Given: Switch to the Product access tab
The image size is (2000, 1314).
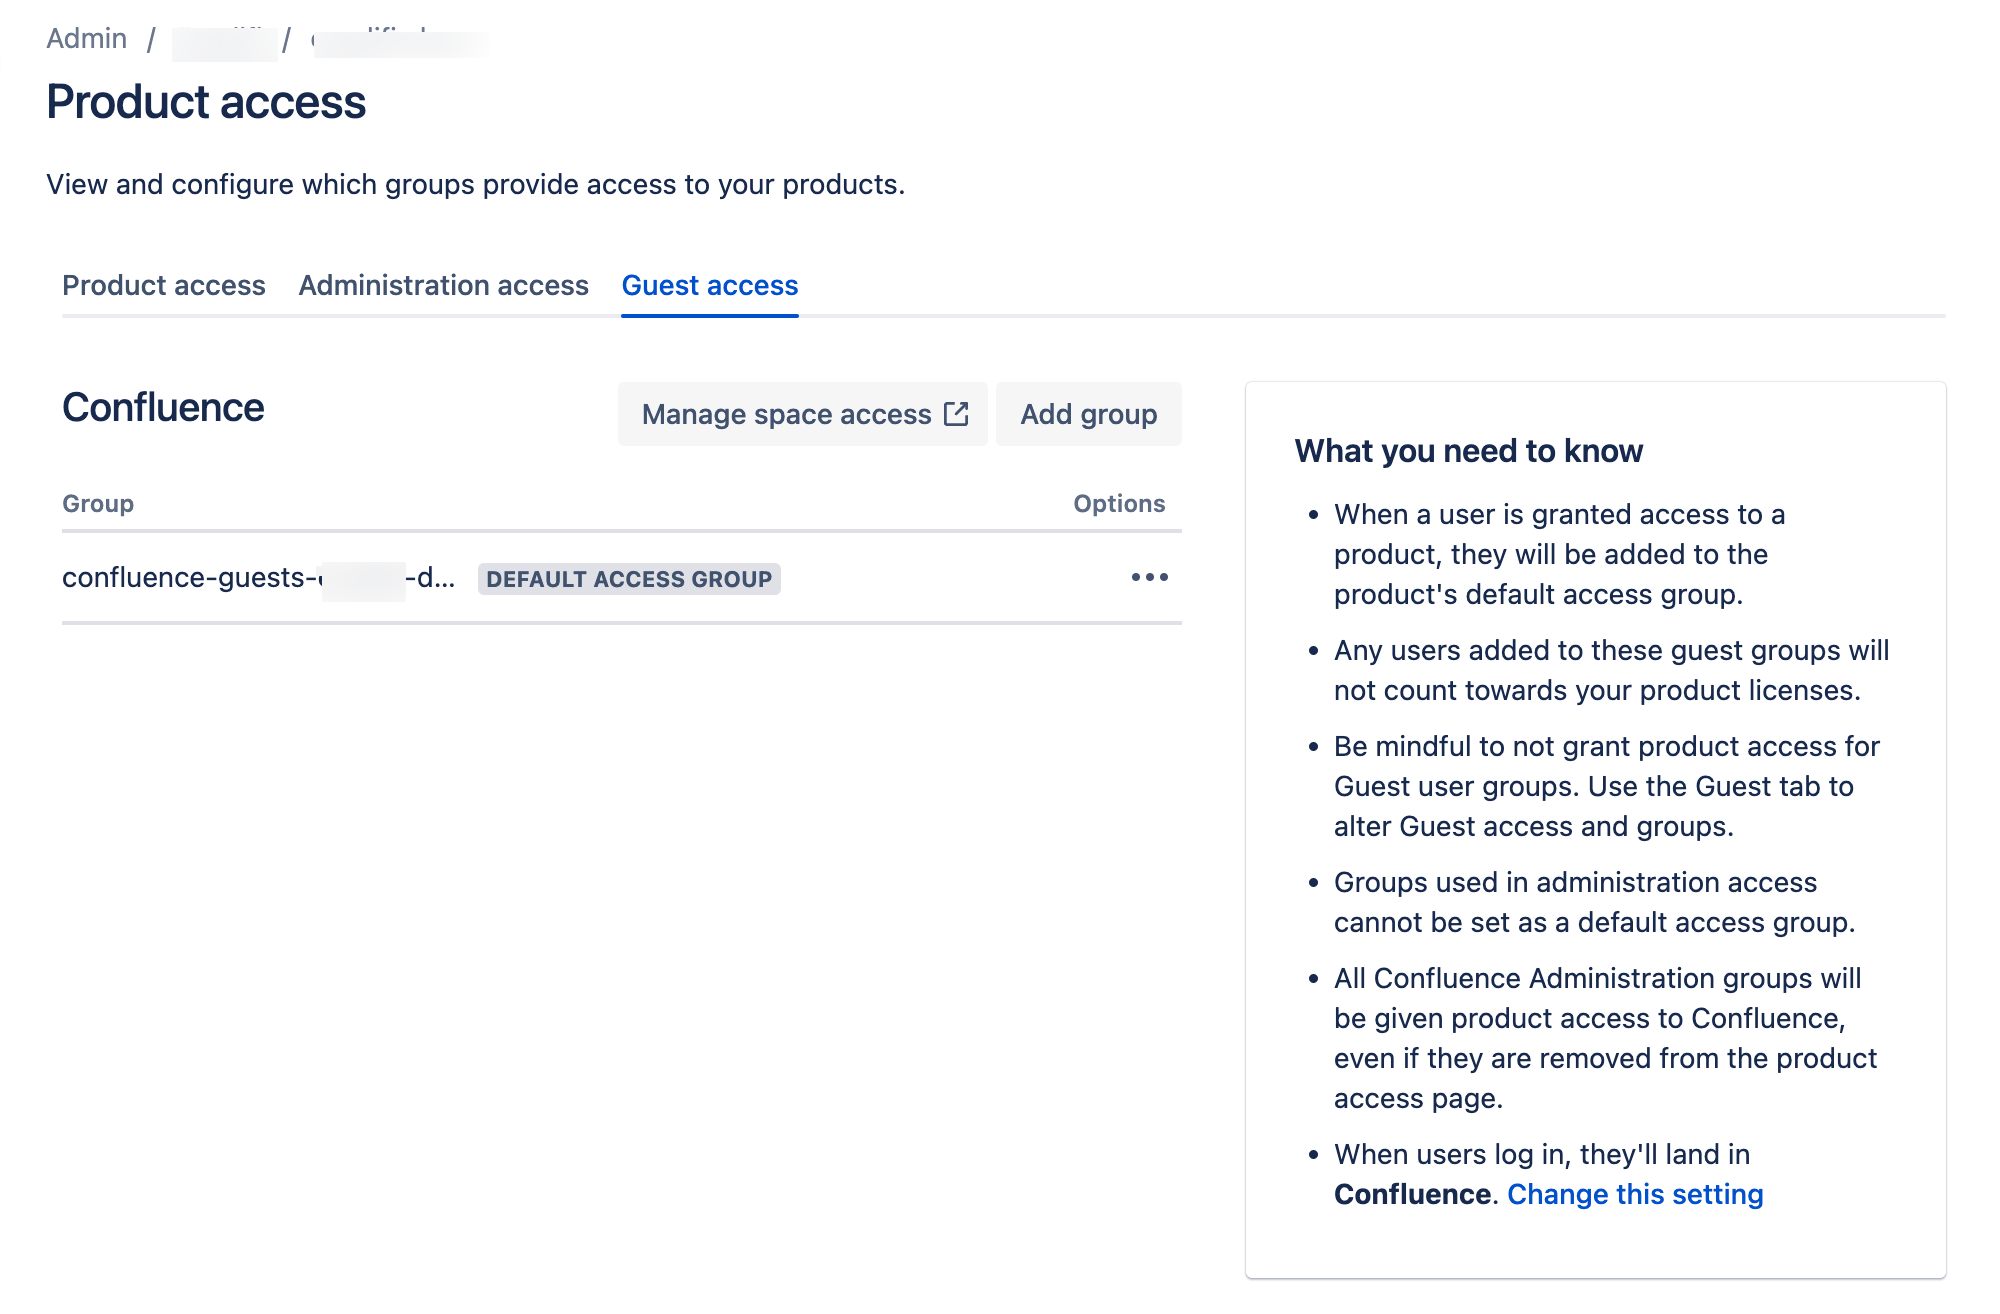Looking at the screenshot, I should (x=163, y=286).
